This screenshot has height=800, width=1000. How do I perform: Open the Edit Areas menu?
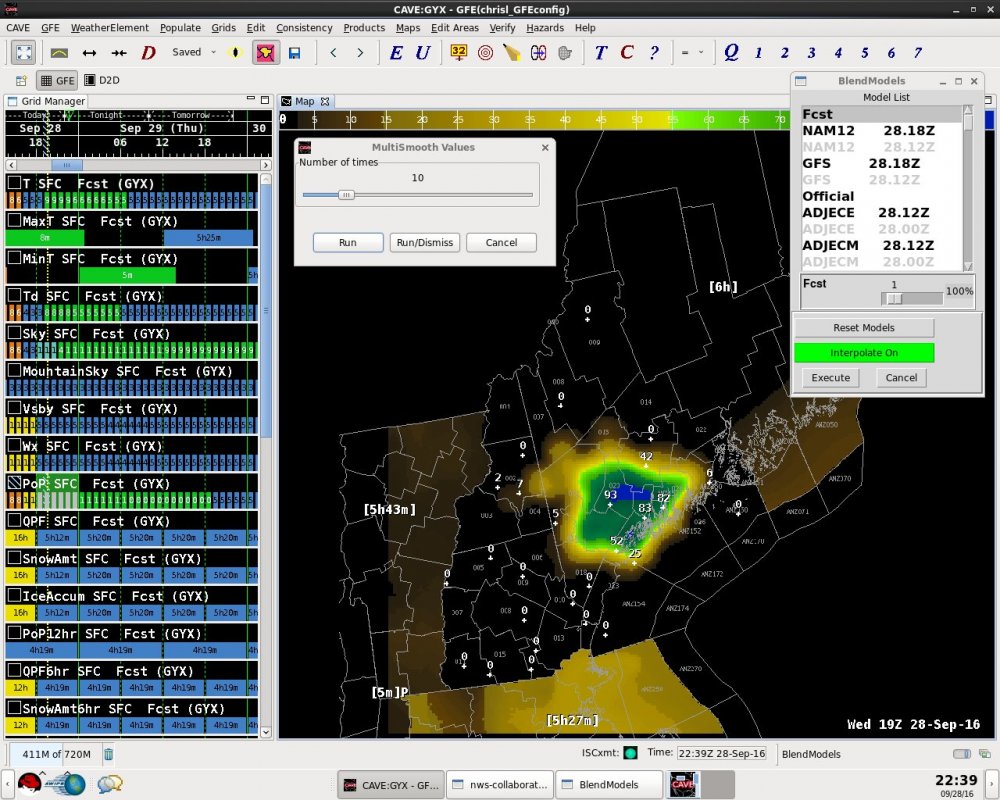coord(454,27)
